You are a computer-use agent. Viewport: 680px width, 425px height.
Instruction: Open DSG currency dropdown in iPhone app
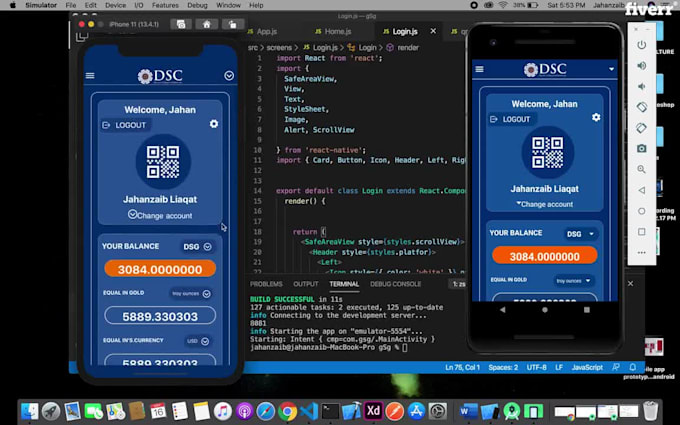point(198,247)
